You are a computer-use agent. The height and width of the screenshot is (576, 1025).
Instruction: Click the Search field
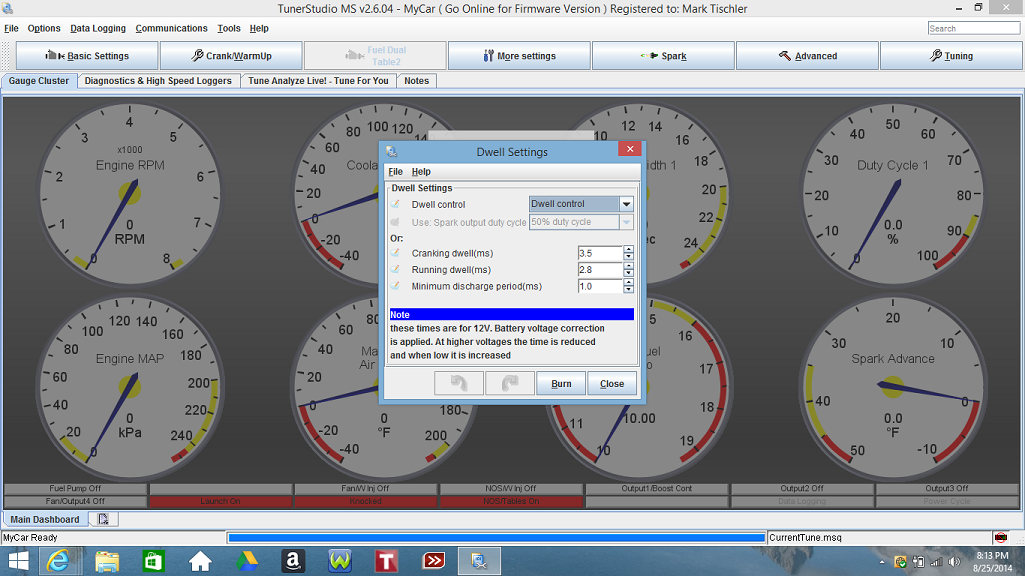[973, 28]
